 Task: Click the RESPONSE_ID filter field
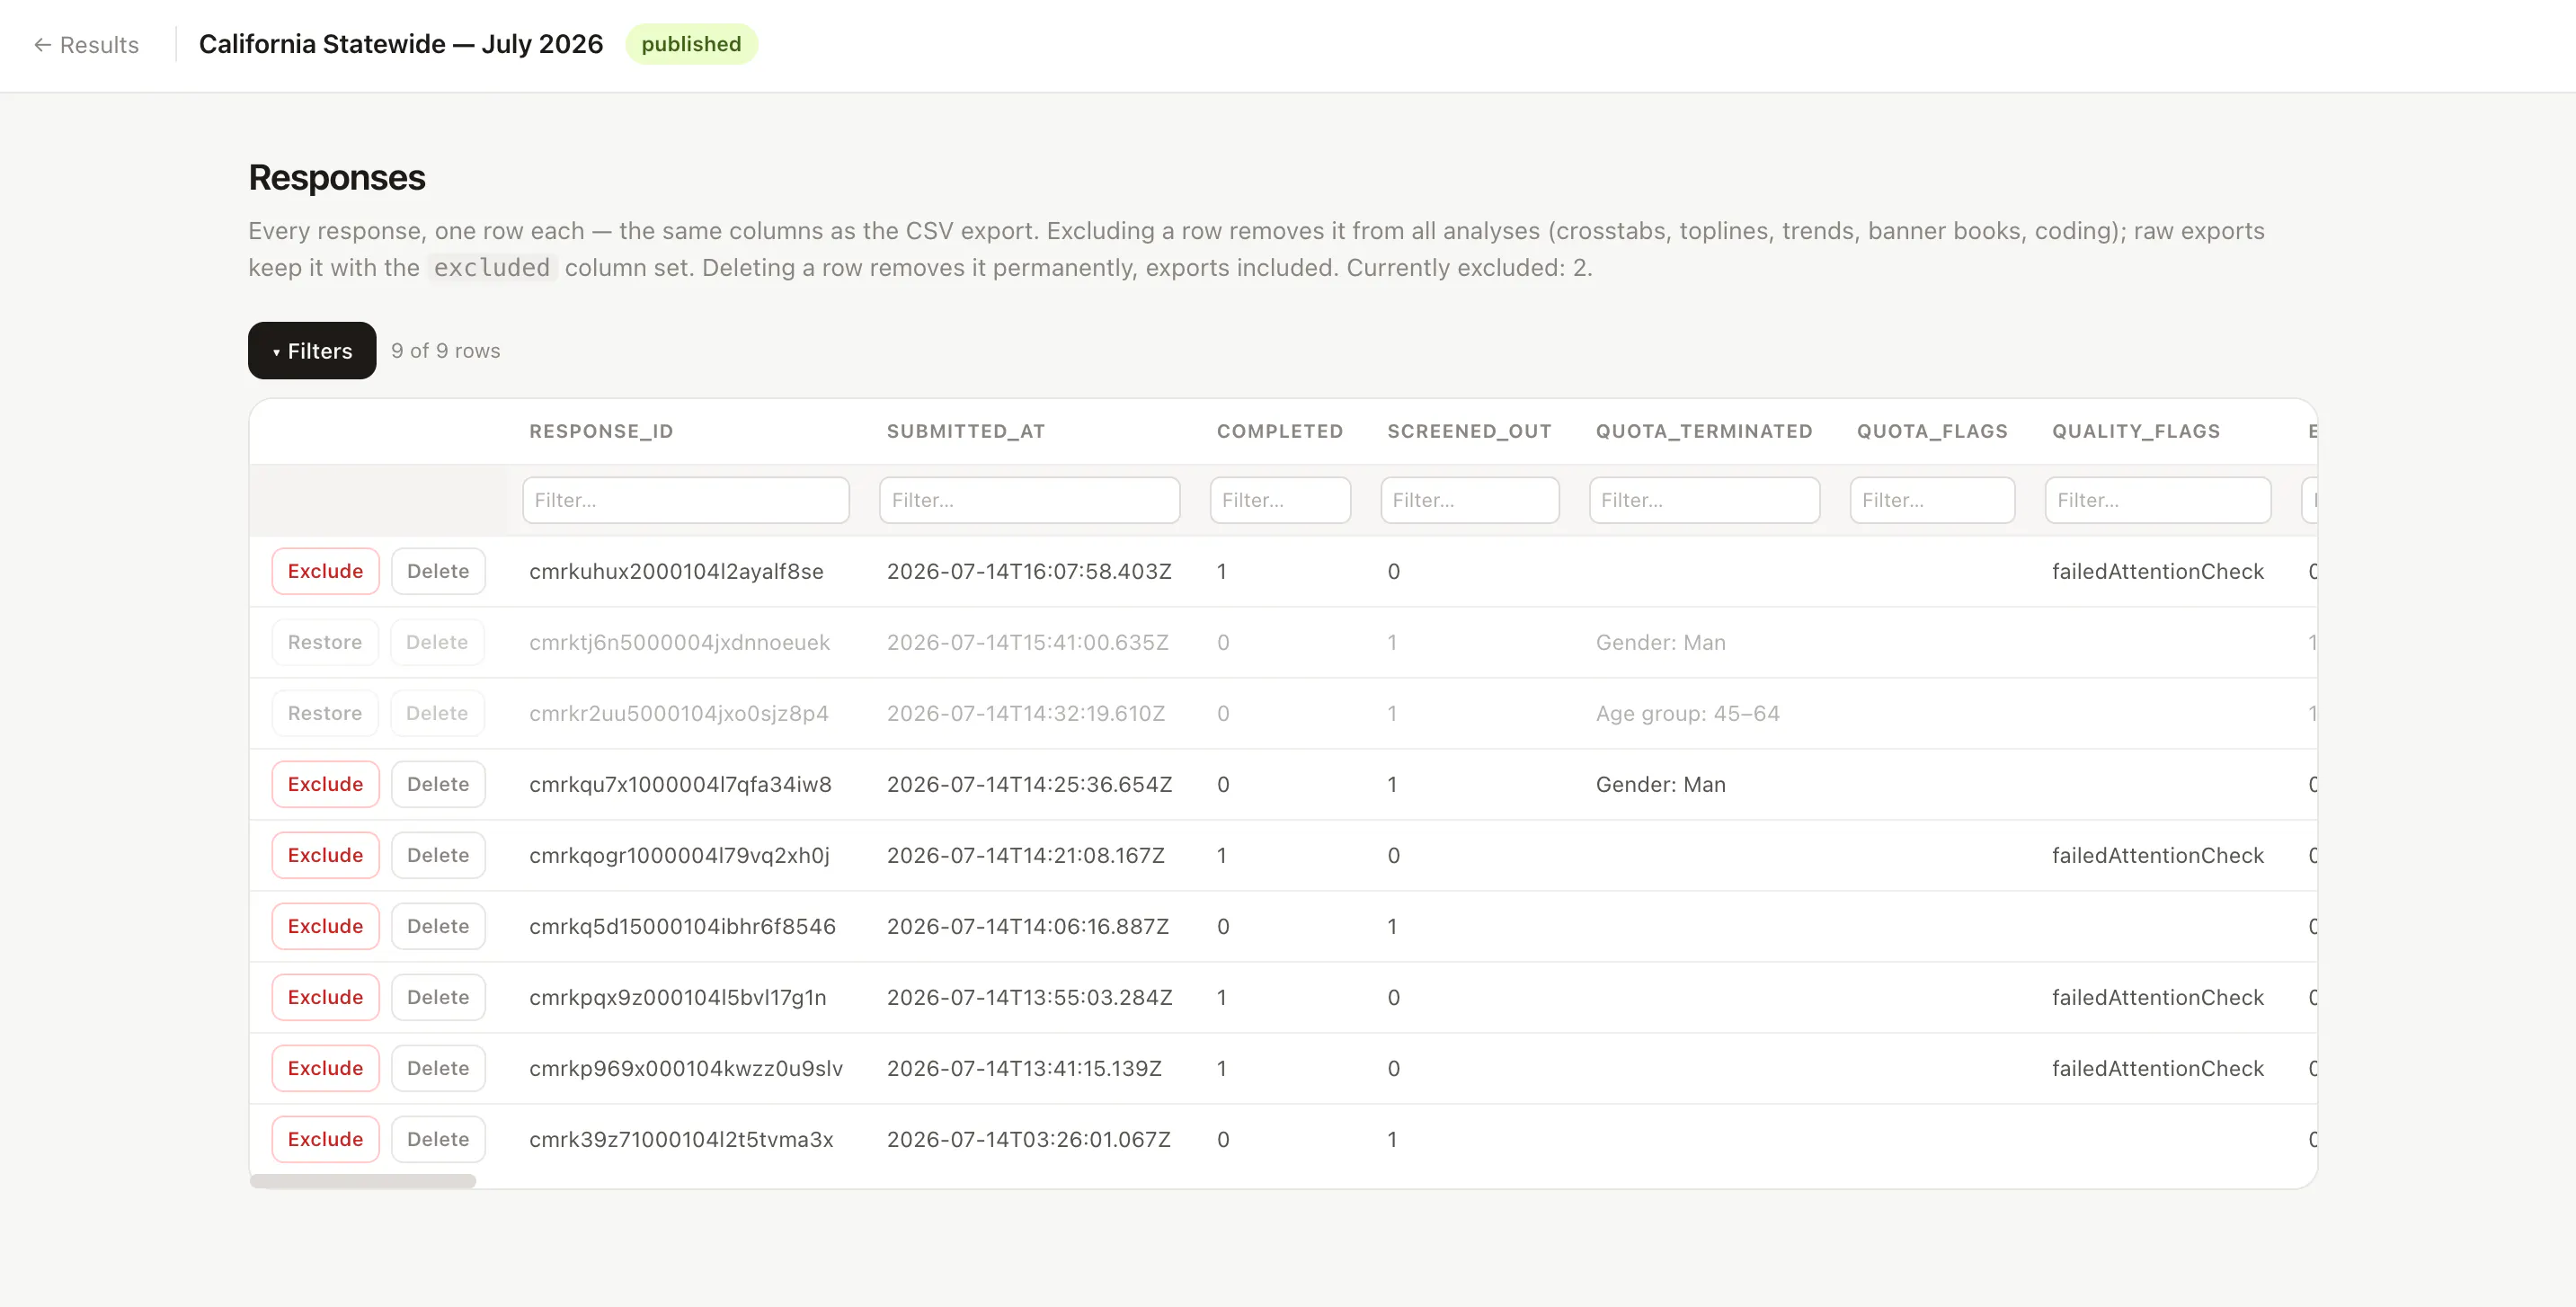point(685,500)
